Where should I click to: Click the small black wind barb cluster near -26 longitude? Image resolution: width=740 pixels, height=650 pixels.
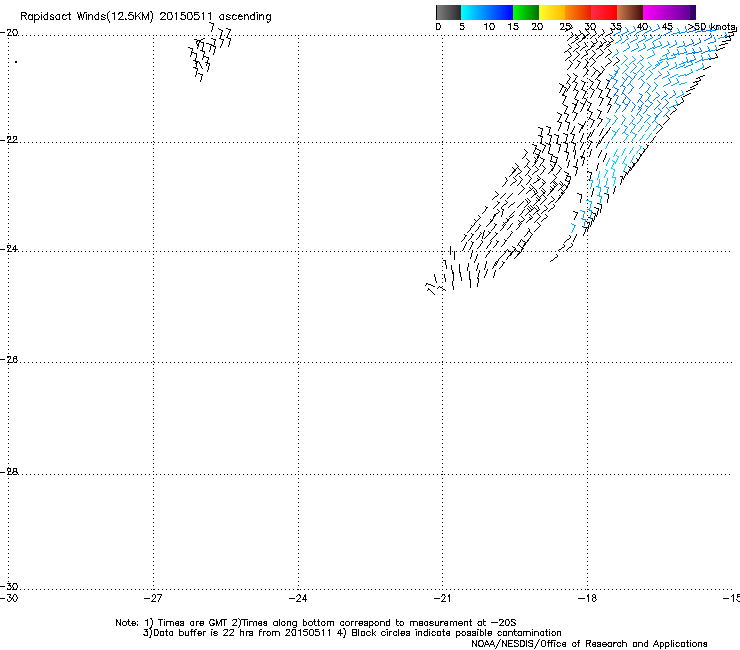[x=210, y=52]
